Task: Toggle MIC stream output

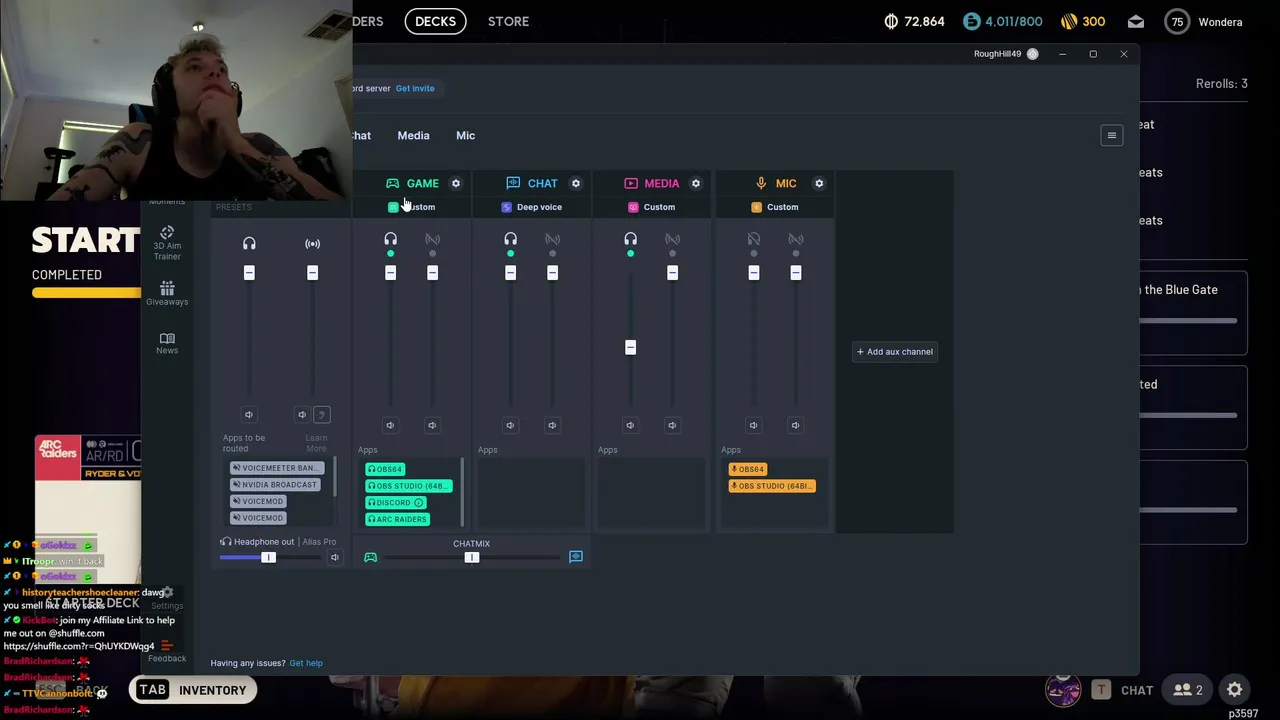Action: [x=795, y=239]
